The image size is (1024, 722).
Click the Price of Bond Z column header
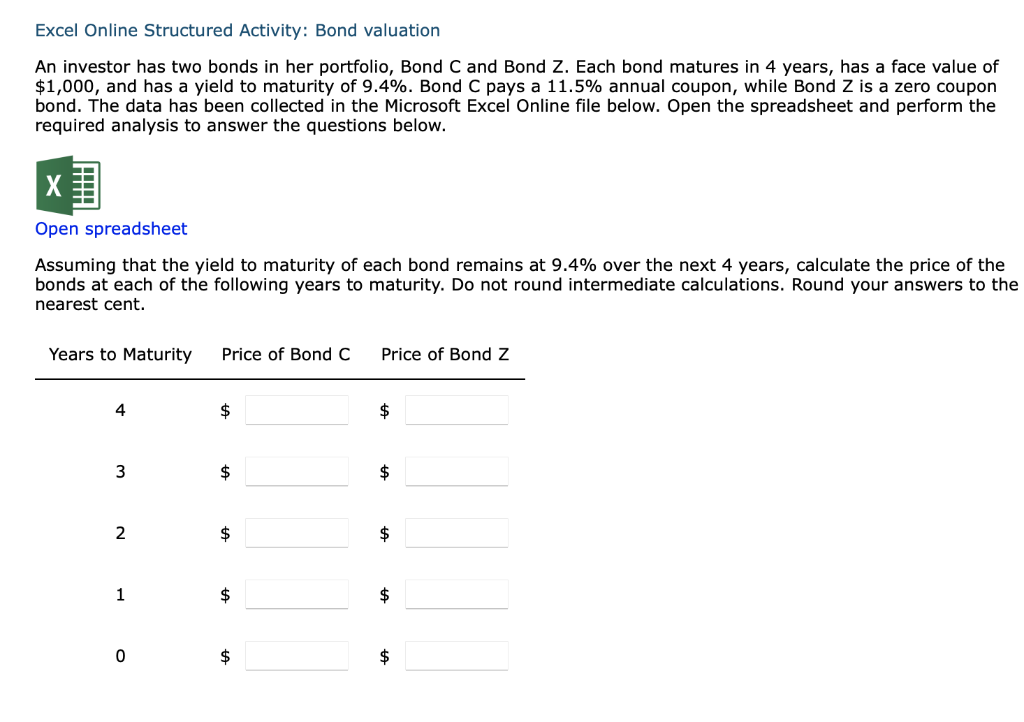click(x=445, y=354)
